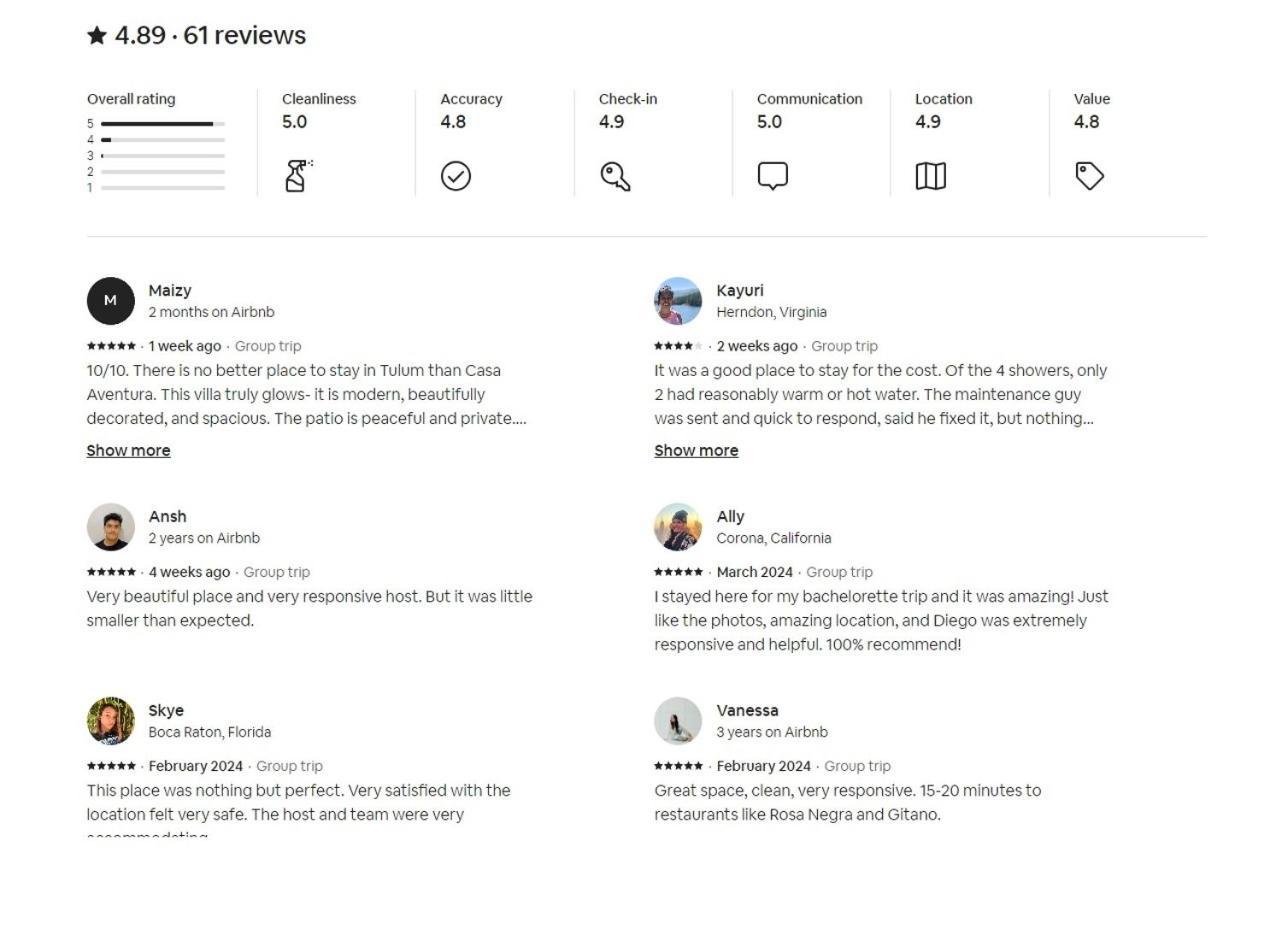The height and width of the screenshot is (947, 1282).
Task: Click the star icon beside 4.89
Action: point(97,36)
